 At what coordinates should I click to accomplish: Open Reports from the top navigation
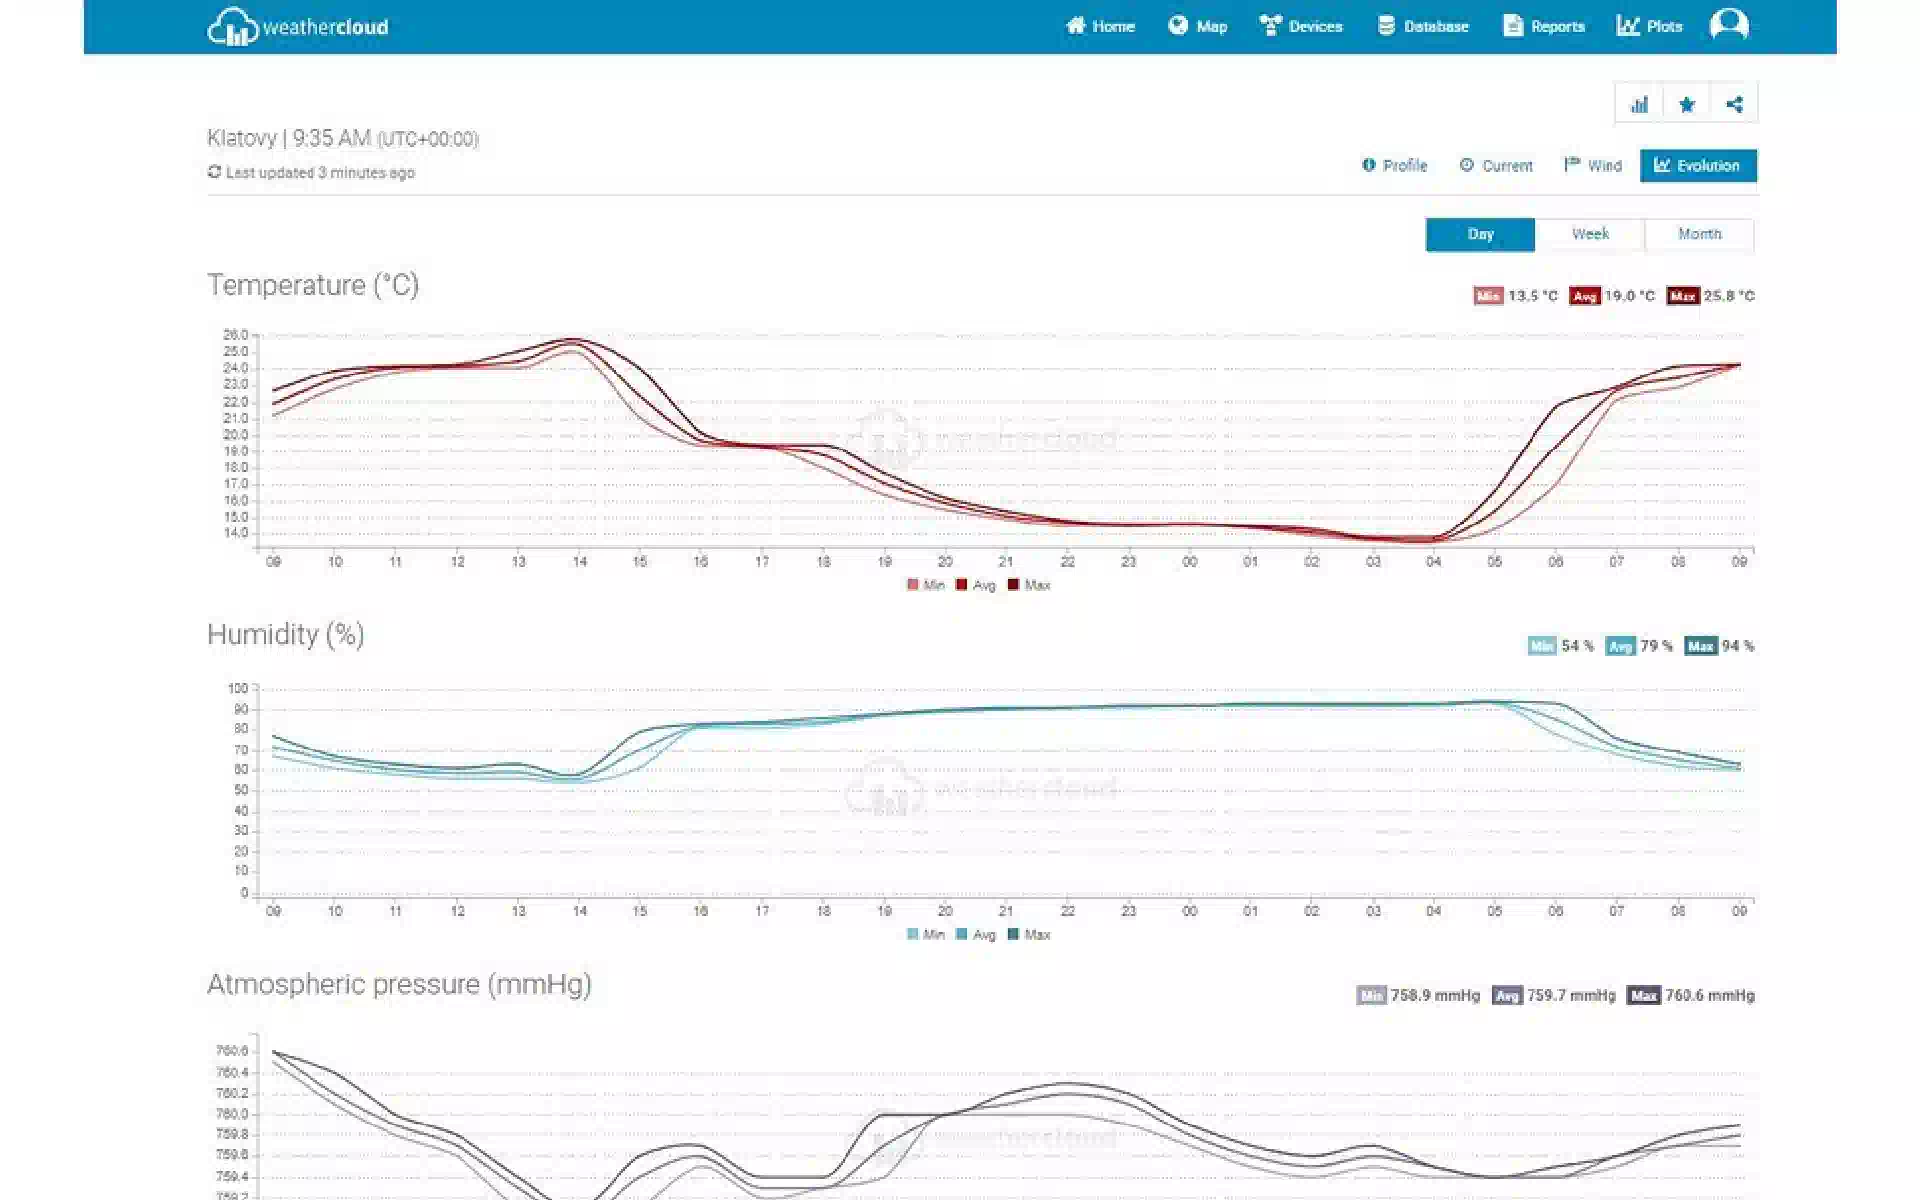click(1544, 26)
